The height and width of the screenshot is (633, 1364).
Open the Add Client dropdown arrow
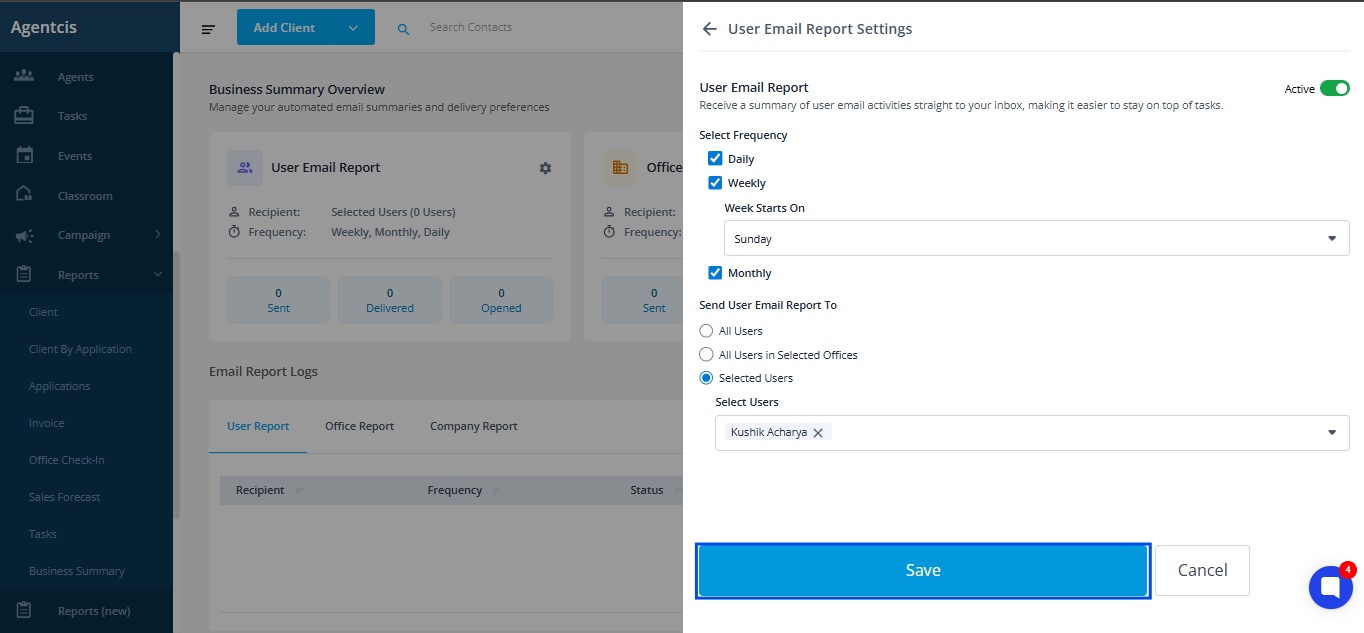coord(353,28)
